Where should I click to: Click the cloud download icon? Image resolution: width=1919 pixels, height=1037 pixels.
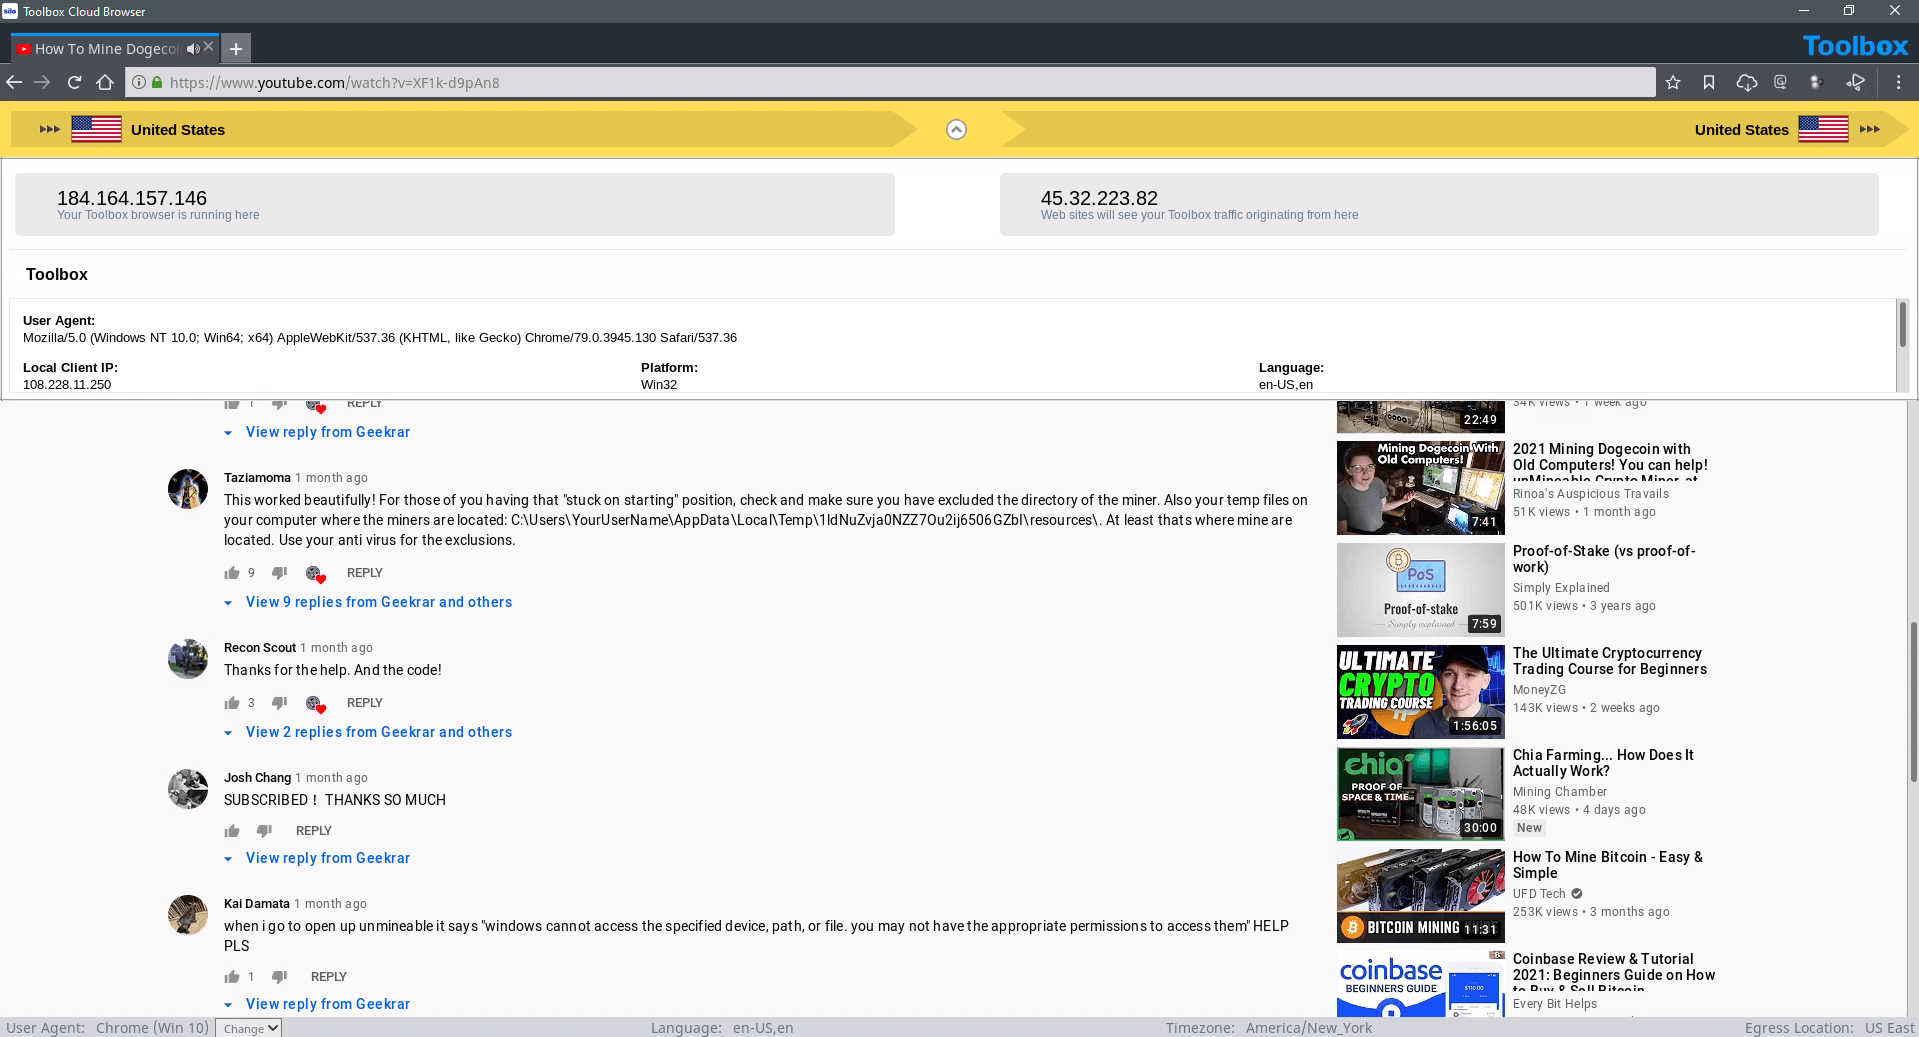1746,83
